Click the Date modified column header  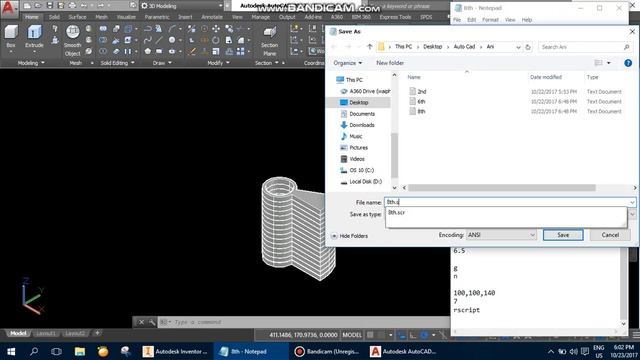[x=546, y=77]
